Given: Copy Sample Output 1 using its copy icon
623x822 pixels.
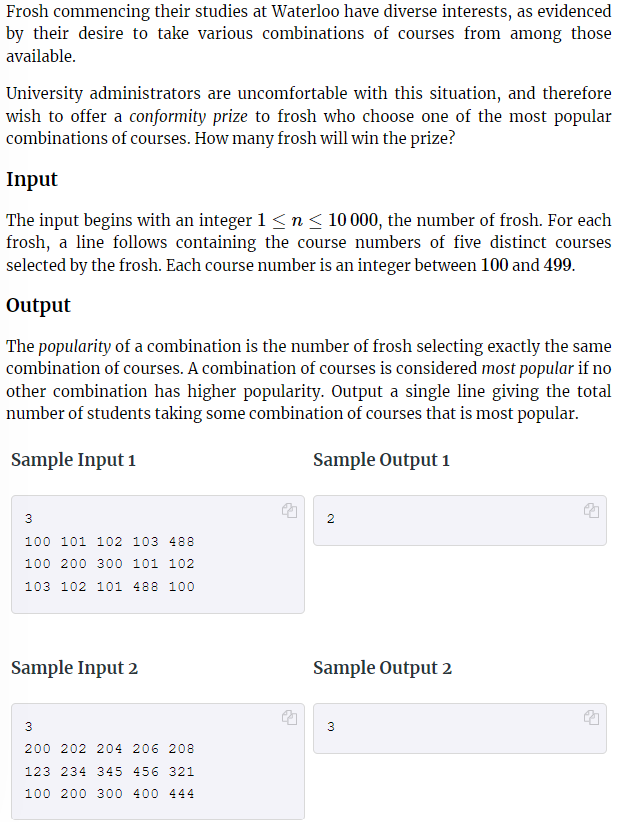Looking at the screenshot, I should (x=592, y=510).
